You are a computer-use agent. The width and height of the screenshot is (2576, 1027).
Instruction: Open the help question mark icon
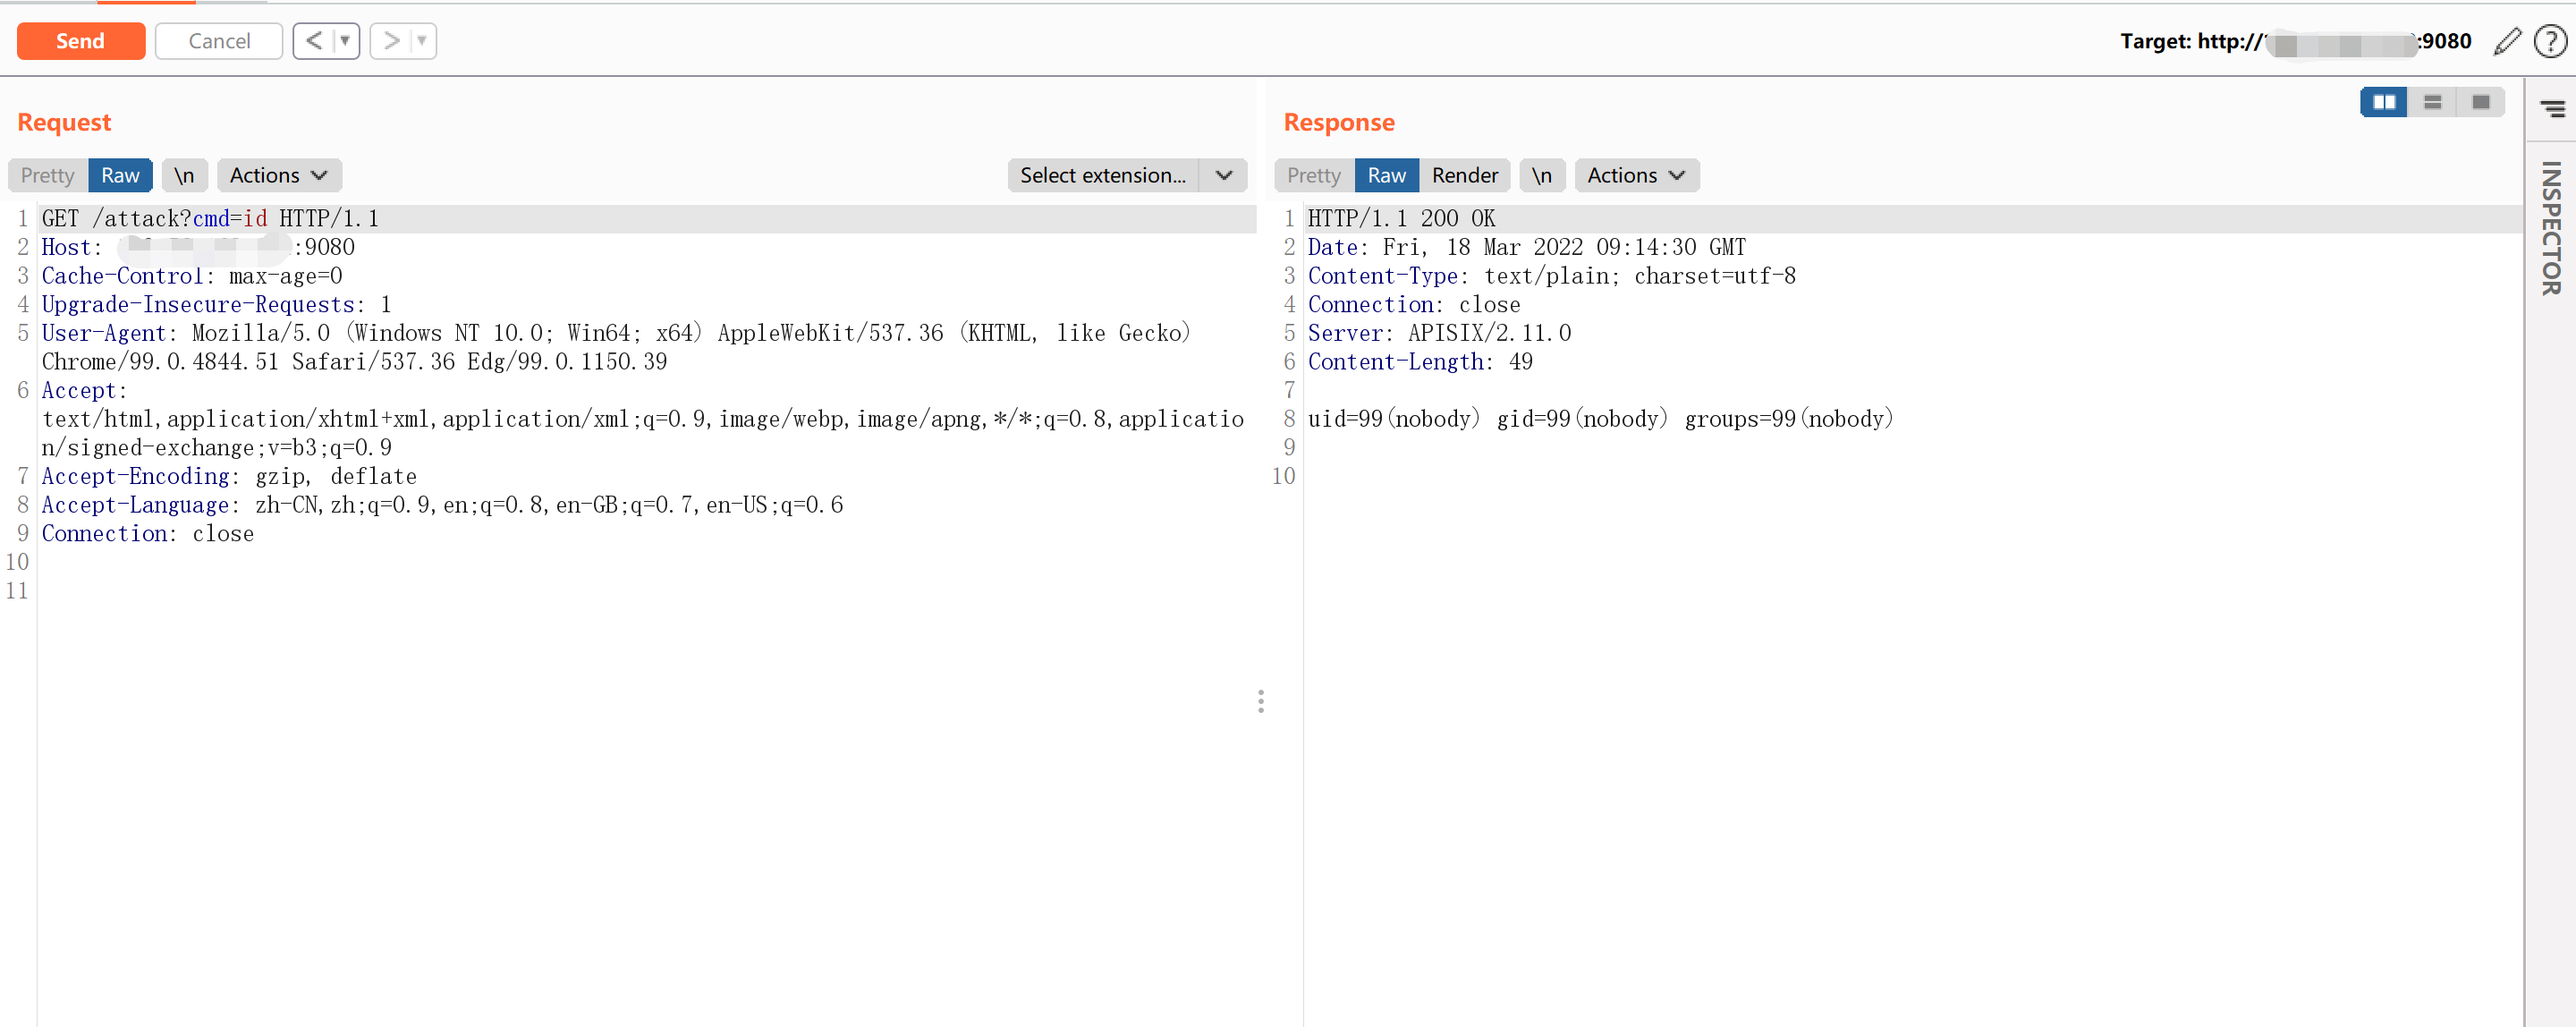click(x=2550, y=41)
